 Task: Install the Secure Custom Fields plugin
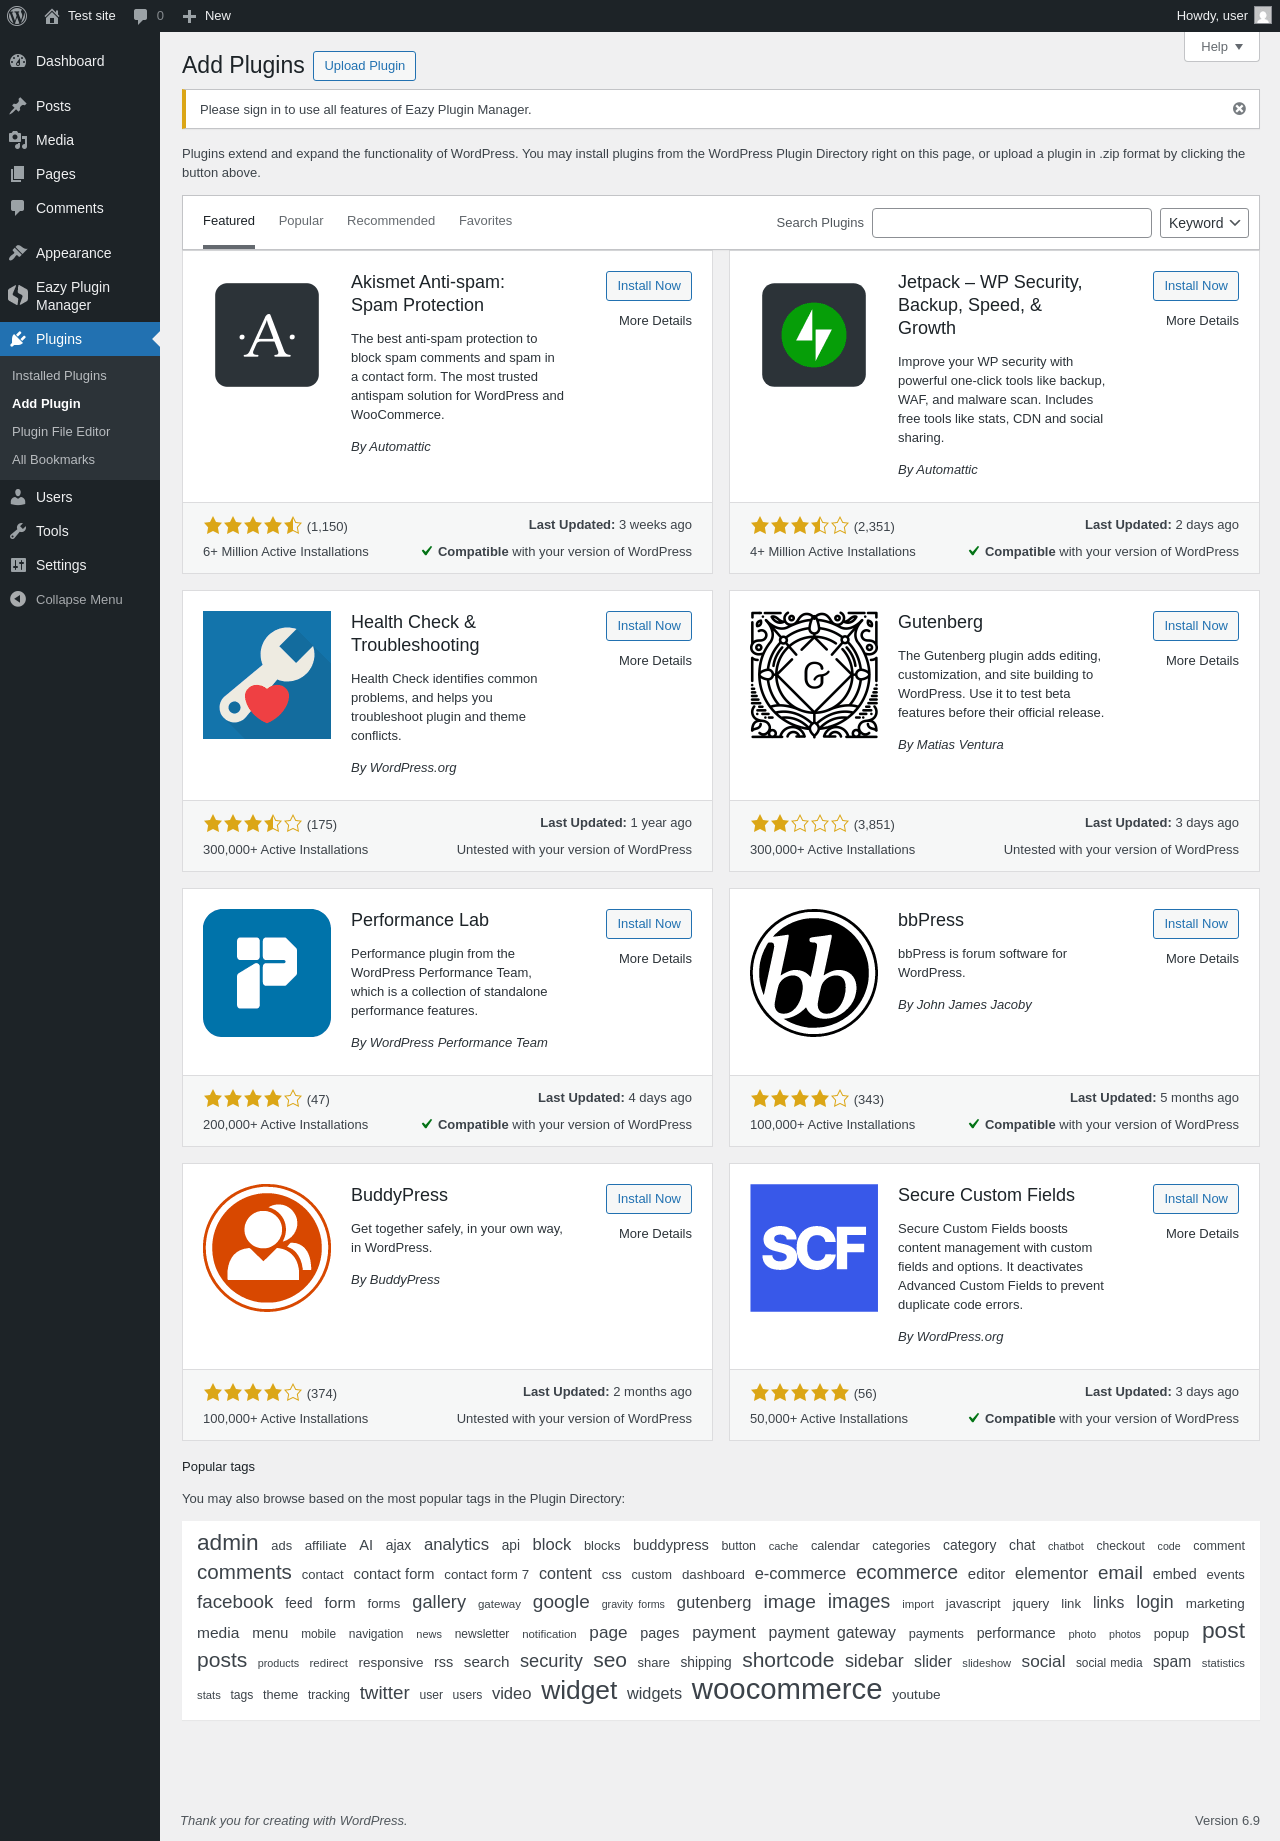point(1196,1199)
